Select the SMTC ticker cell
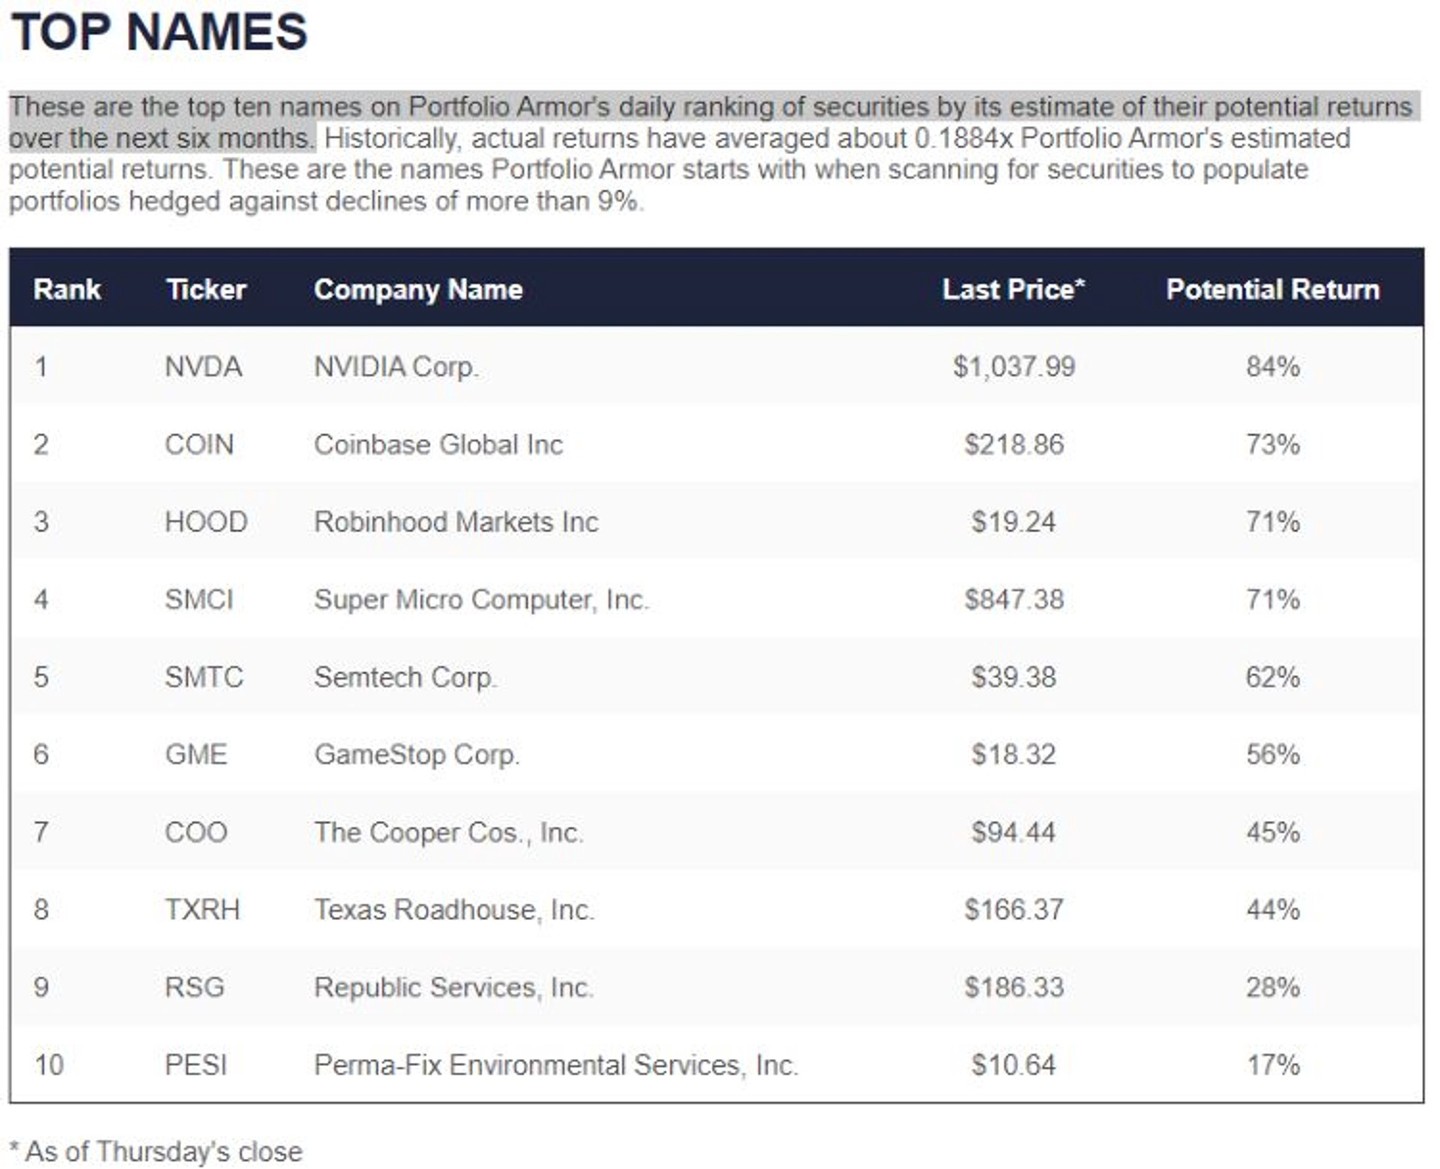This screenshot has height=1169, width=1440. tap(204, 677)
